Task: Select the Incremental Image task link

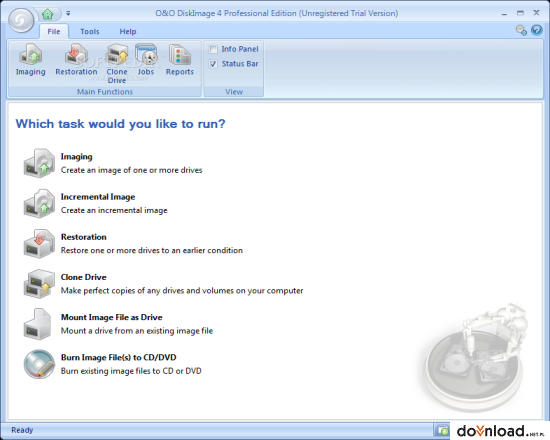Action: tap(98, 197)
